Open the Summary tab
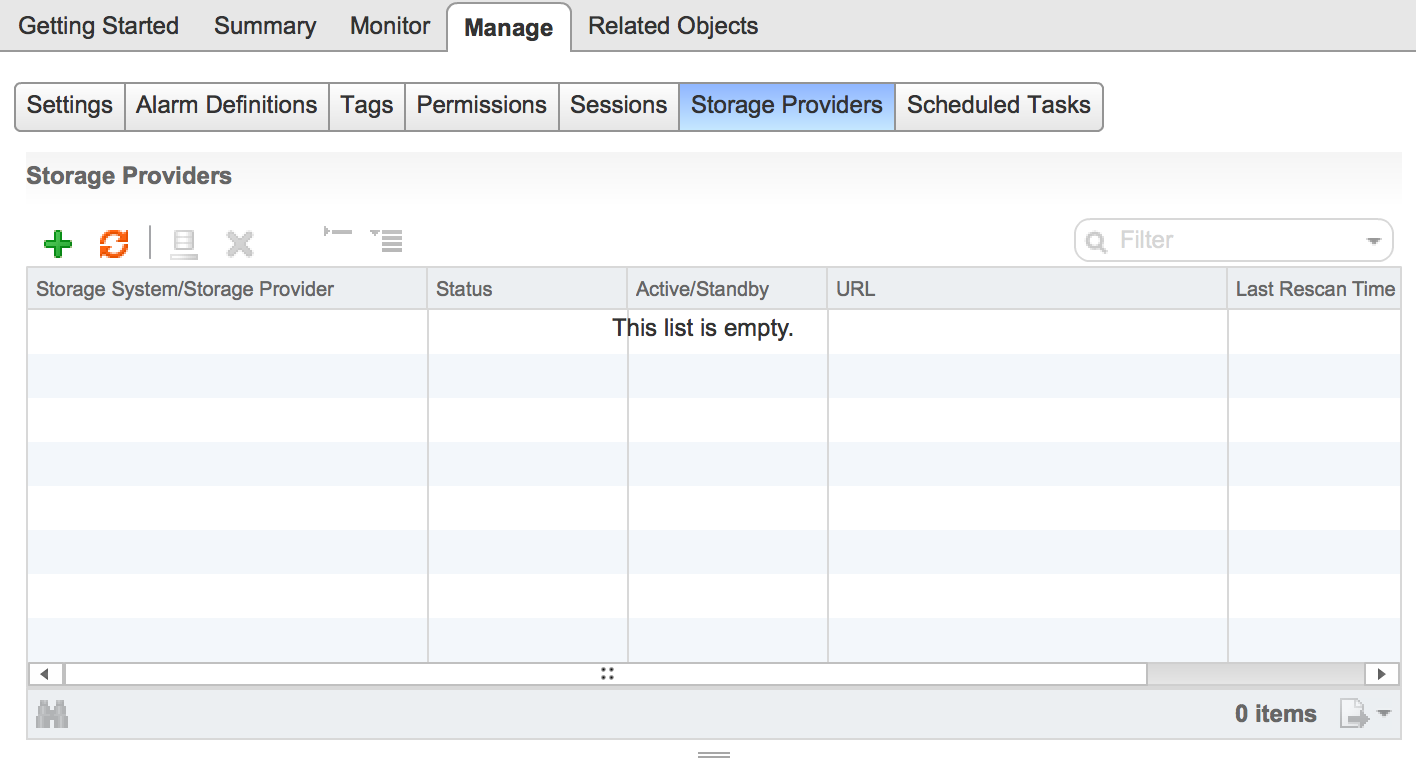The width and height of the screenshot is (1416, 758). point(265,26)
